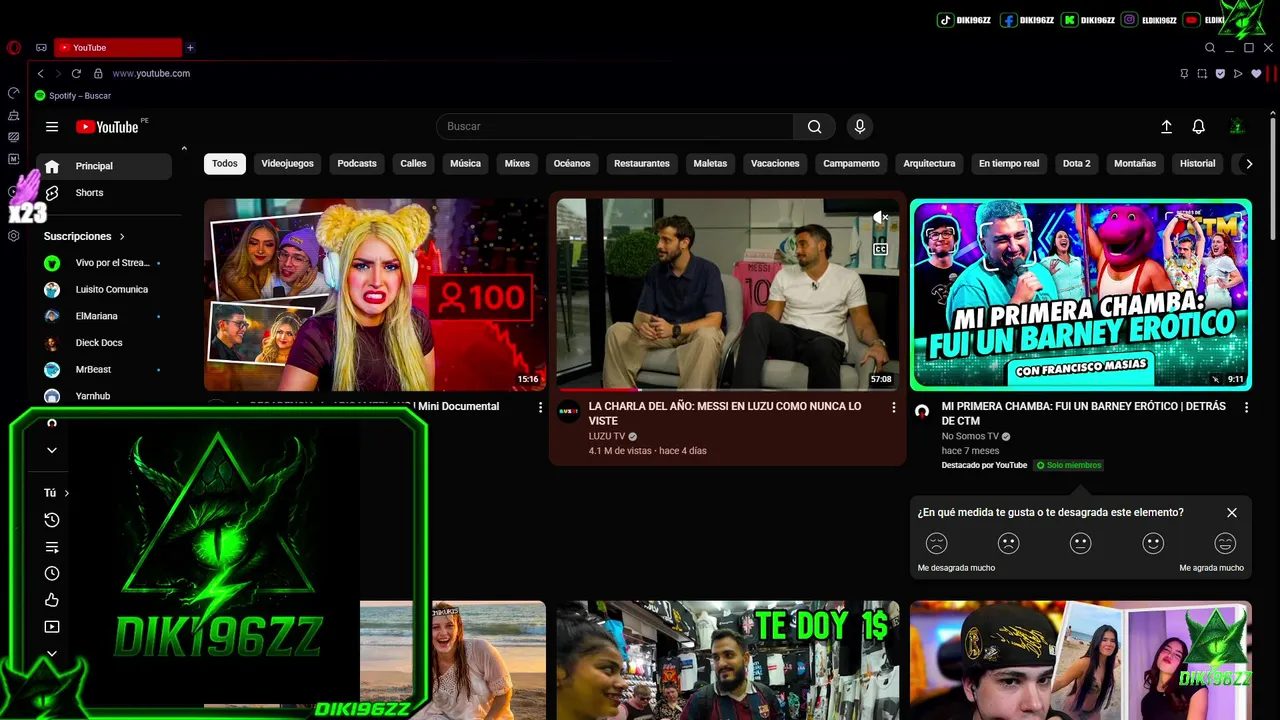Select the slightly sad second face
Screen dimensions: 1280x720
click(x=1008, y=543)
